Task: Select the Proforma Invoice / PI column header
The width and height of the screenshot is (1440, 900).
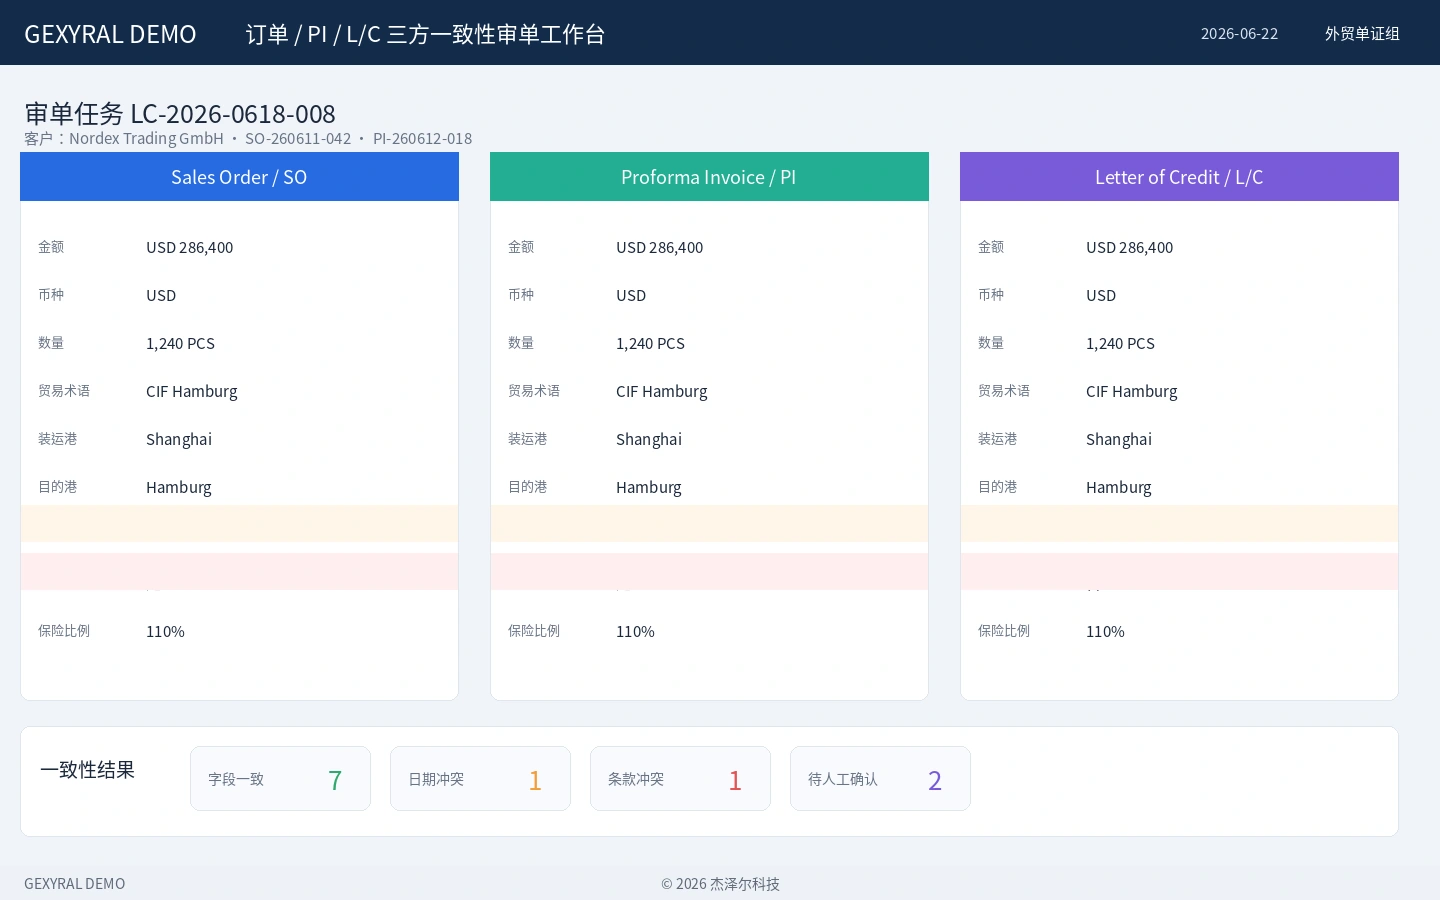Action: (x=709, y=177)
